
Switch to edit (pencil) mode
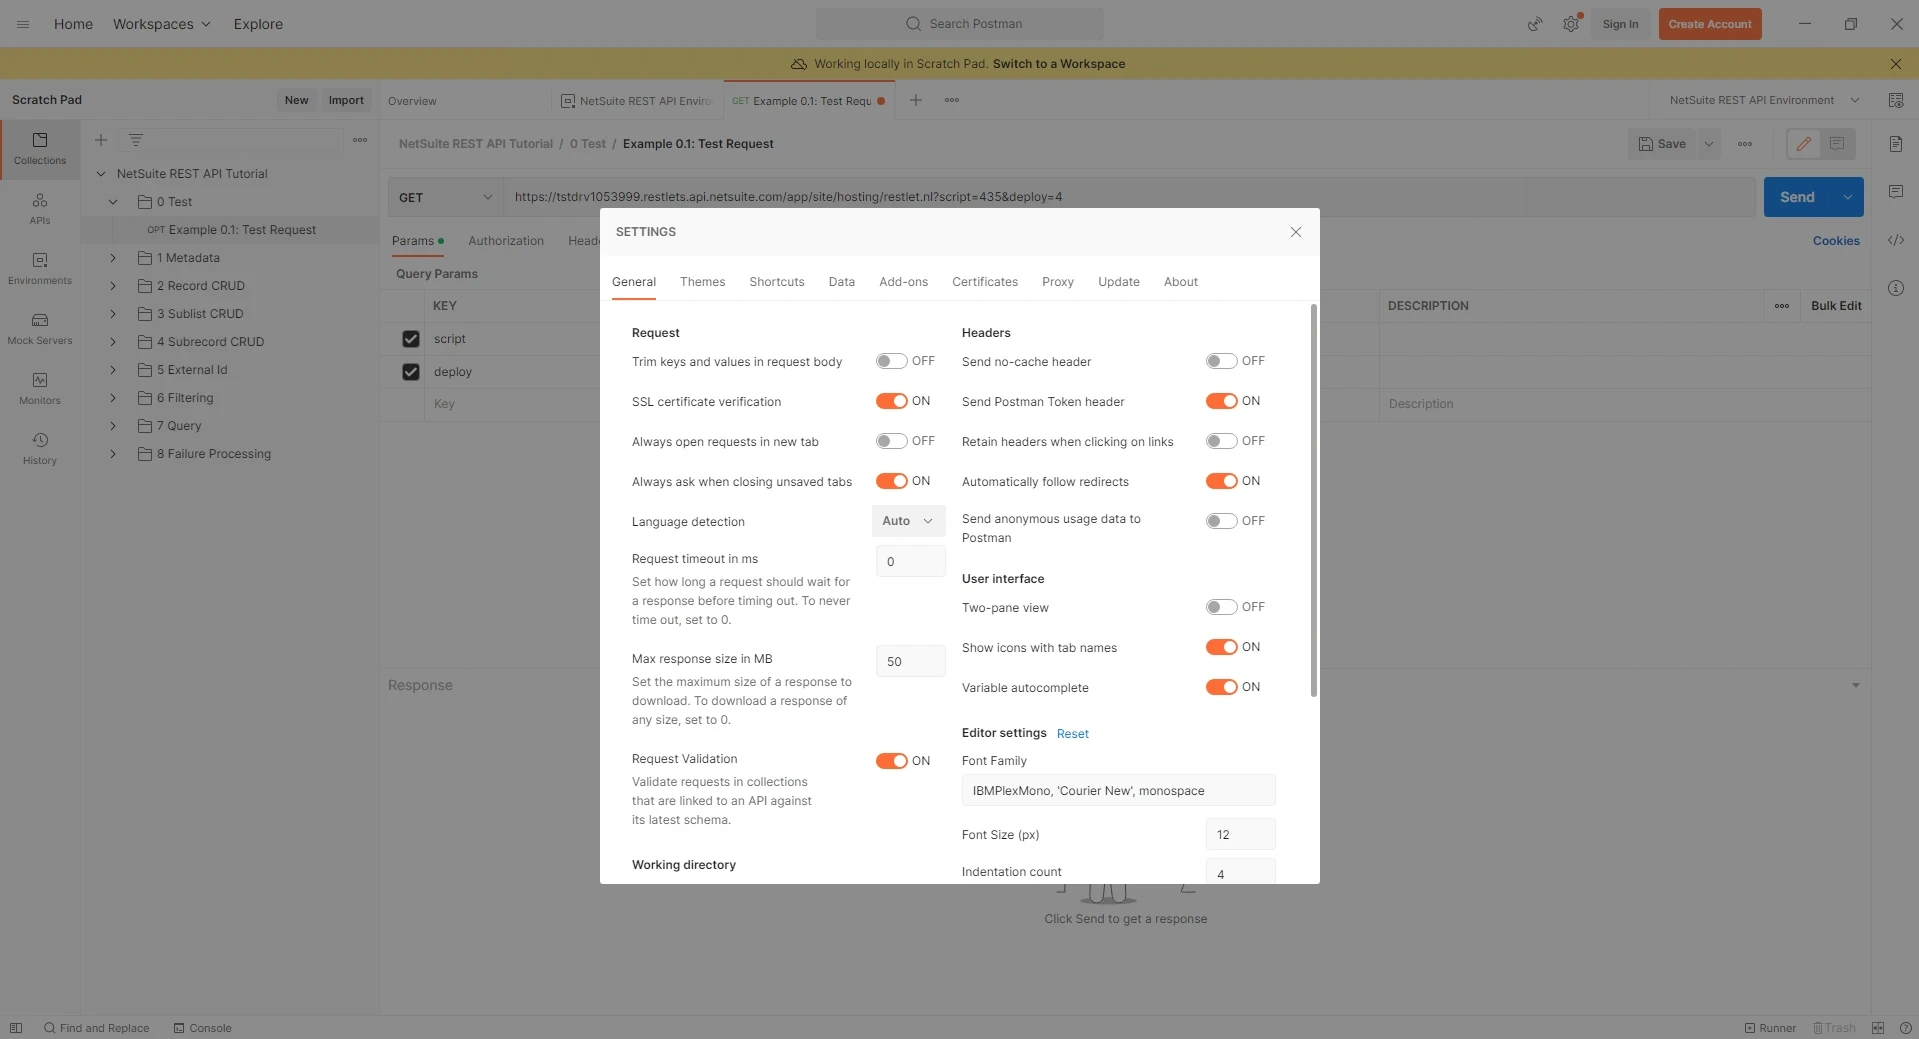tap(1804, 144)
